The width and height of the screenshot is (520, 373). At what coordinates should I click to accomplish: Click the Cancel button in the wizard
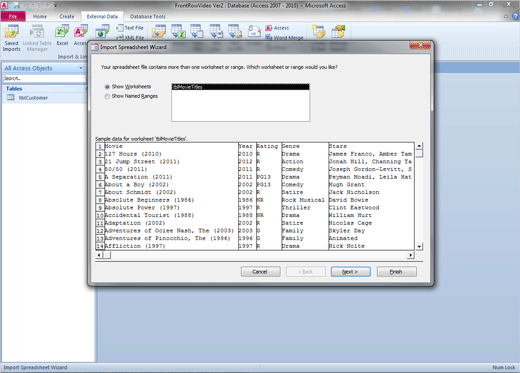[x=260, y=272]
